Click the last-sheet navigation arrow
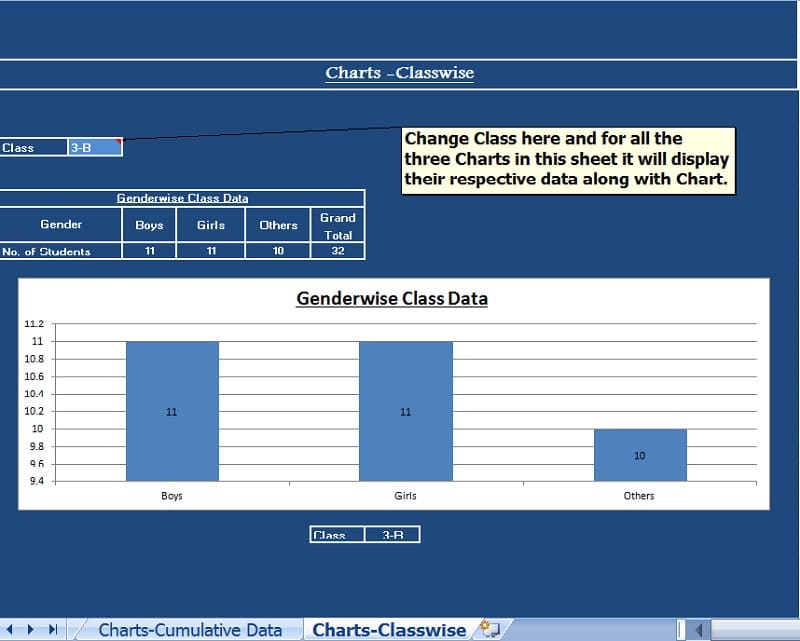 pyautogui.click(x=52, y=629)
